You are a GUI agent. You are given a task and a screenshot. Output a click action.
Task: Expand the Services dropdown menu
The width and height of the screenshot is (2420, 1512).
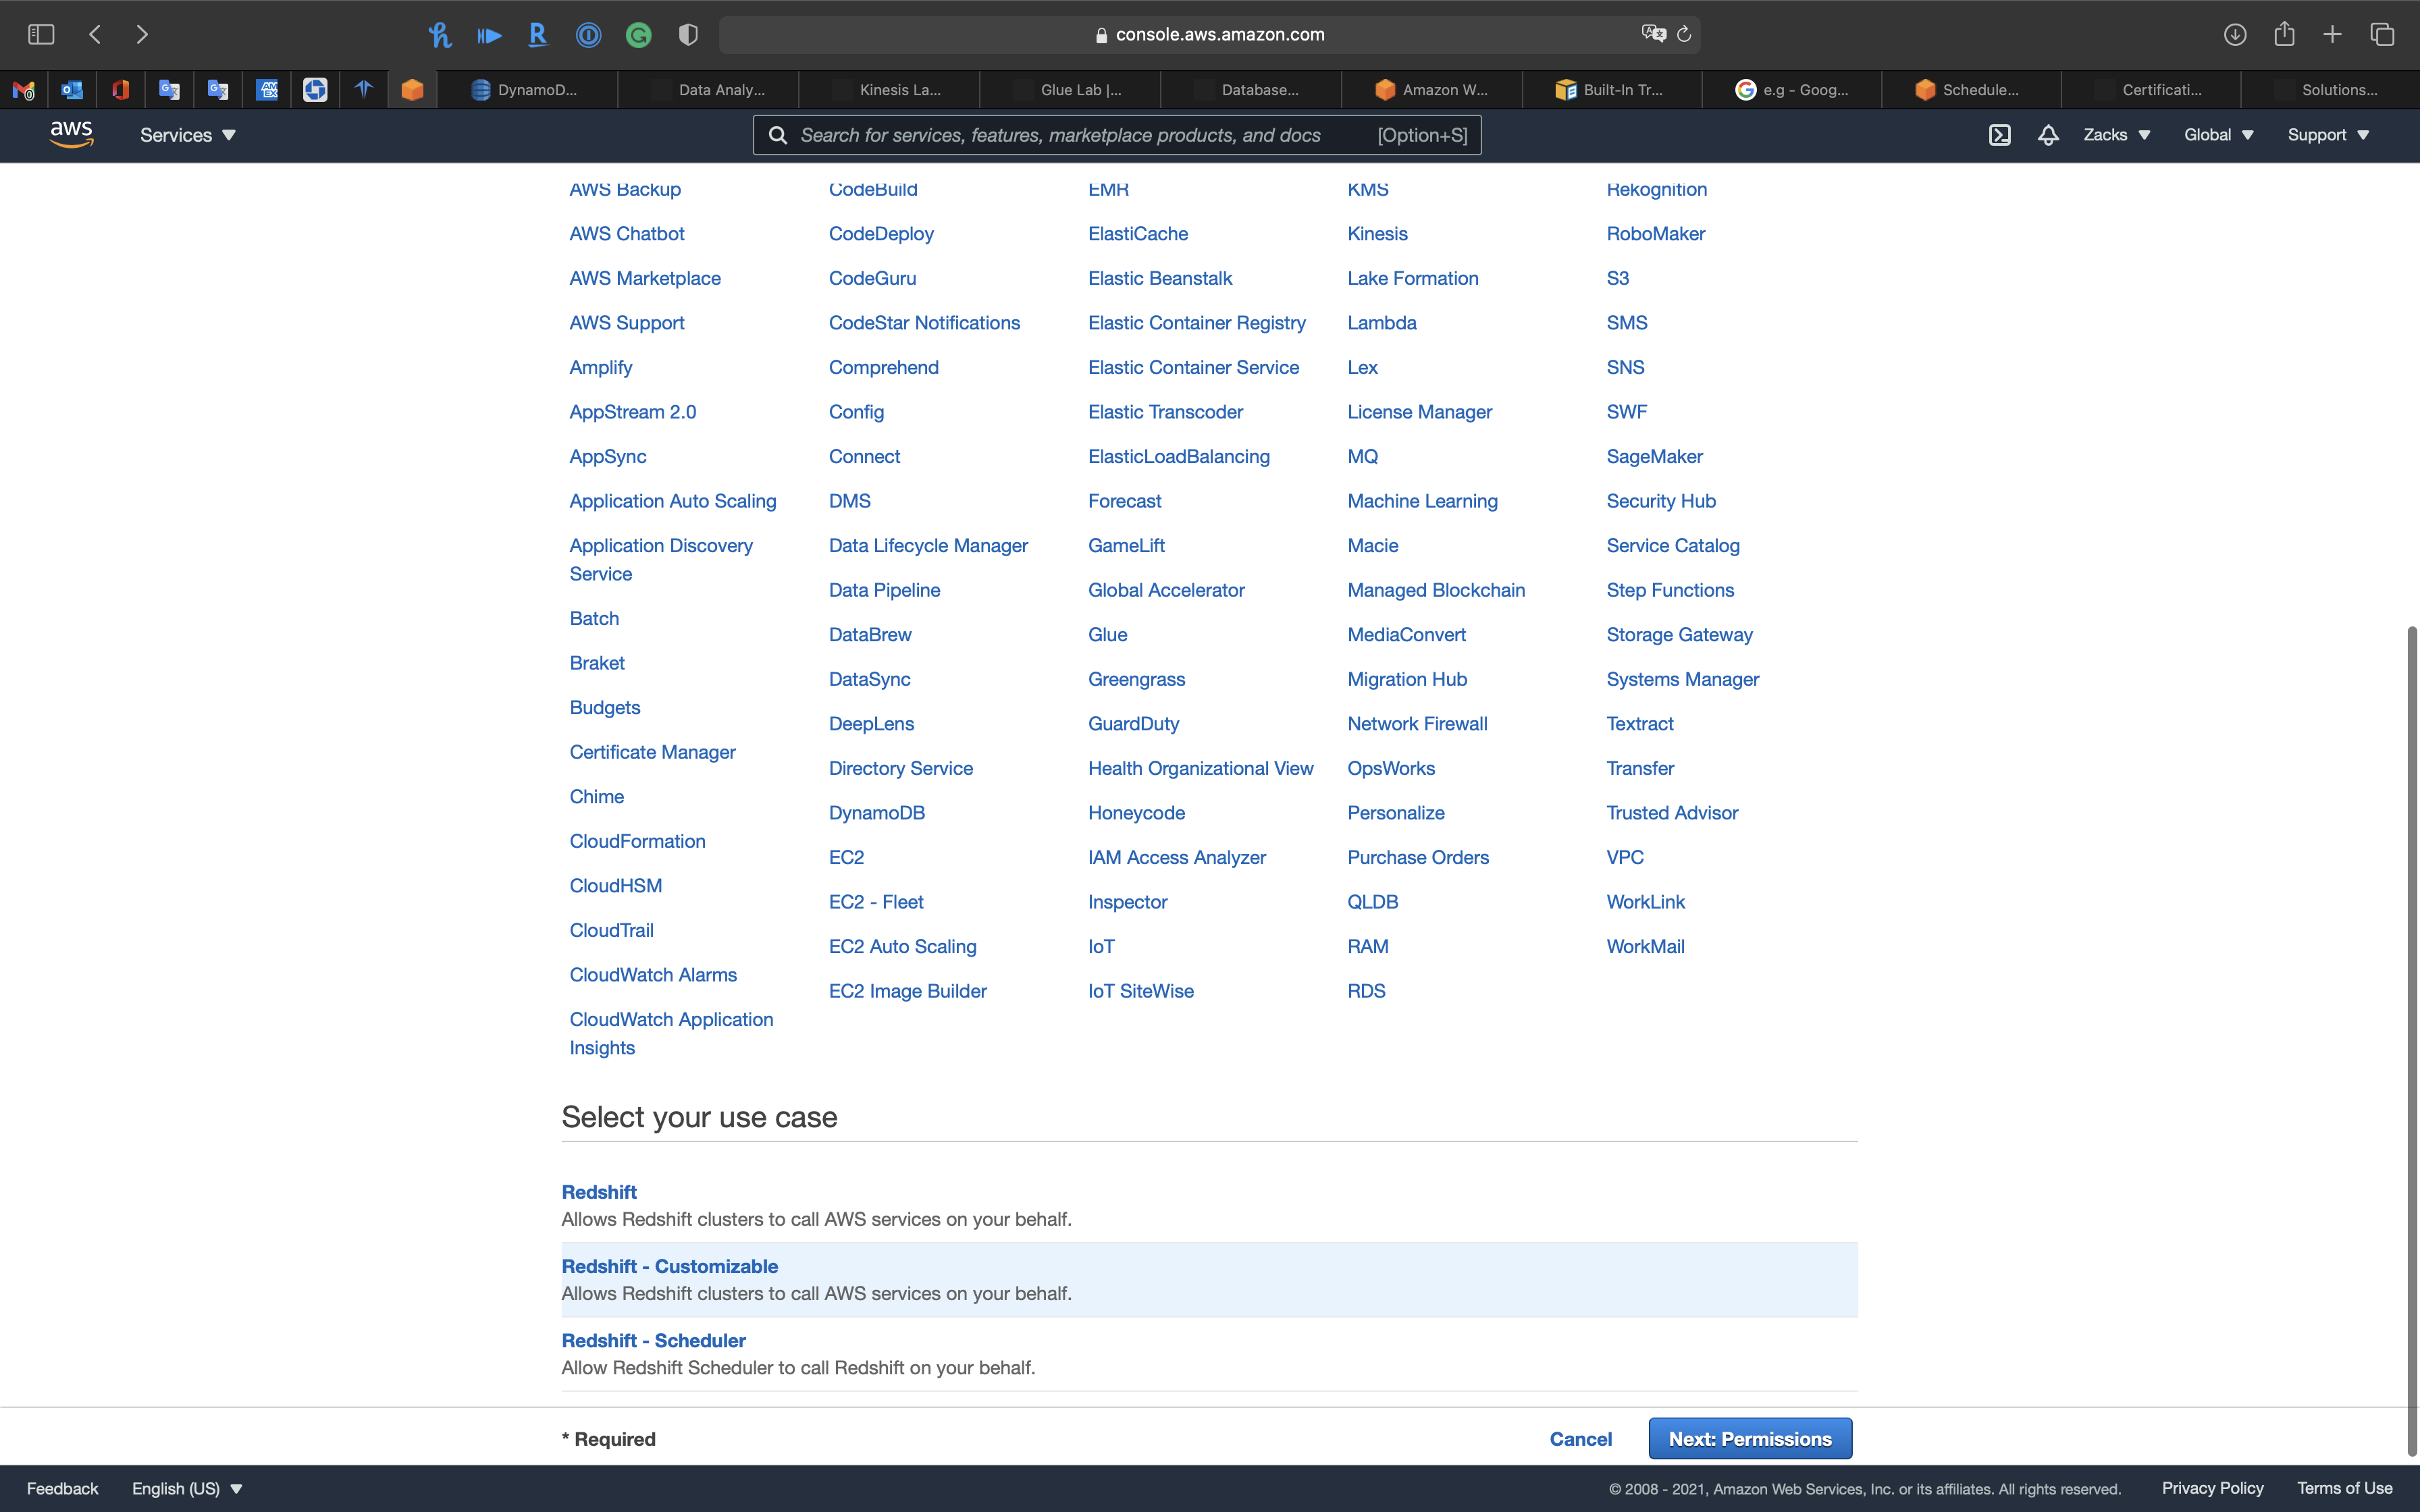click(x=187, y=135)
